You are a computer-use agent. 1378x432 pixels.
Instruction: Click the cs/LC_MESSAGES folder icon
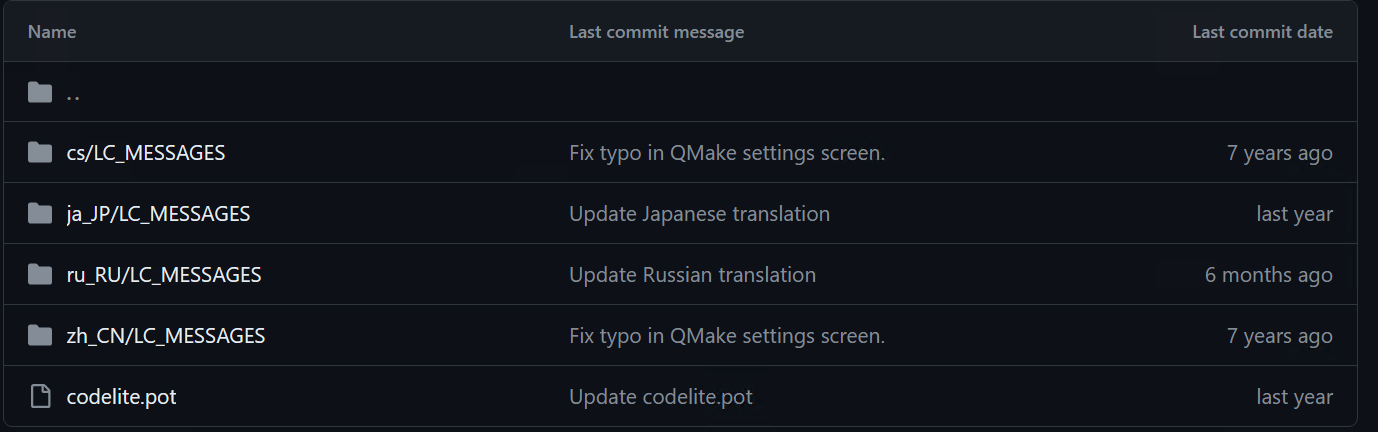click(40, 153)
